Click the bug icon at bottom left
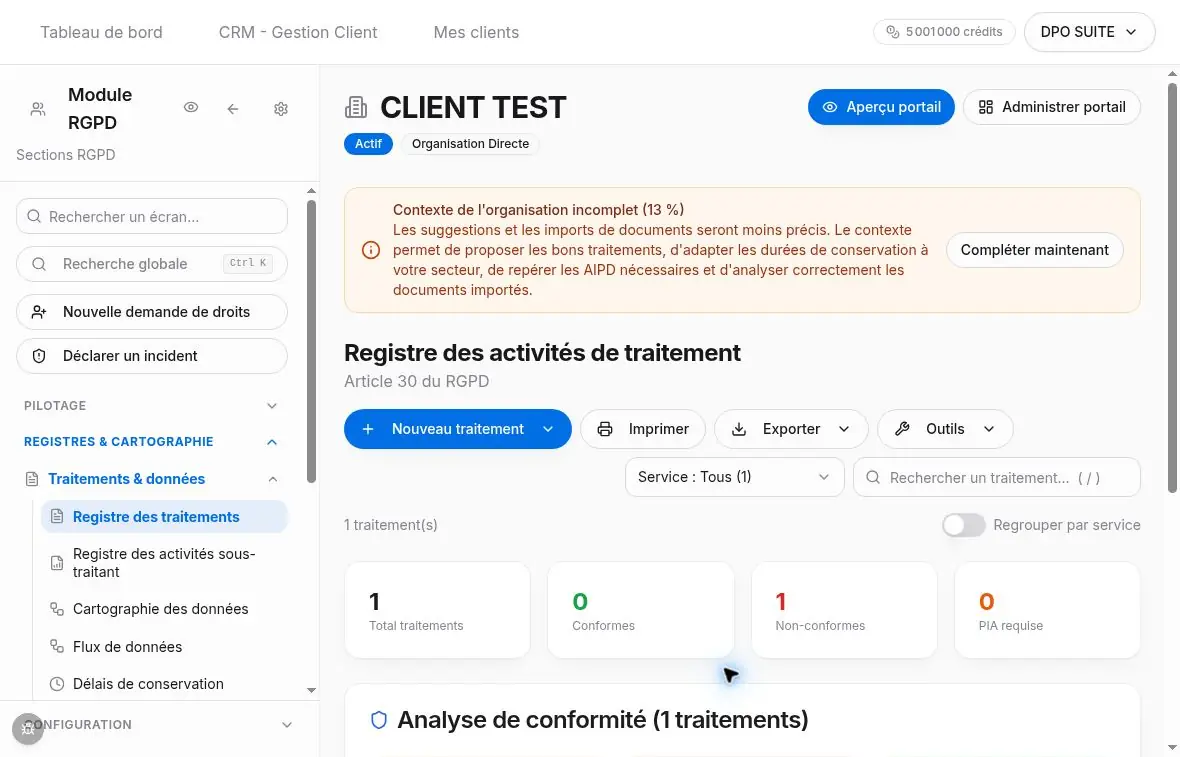The width and height of the screenshot is (1180, 757). 28,728
